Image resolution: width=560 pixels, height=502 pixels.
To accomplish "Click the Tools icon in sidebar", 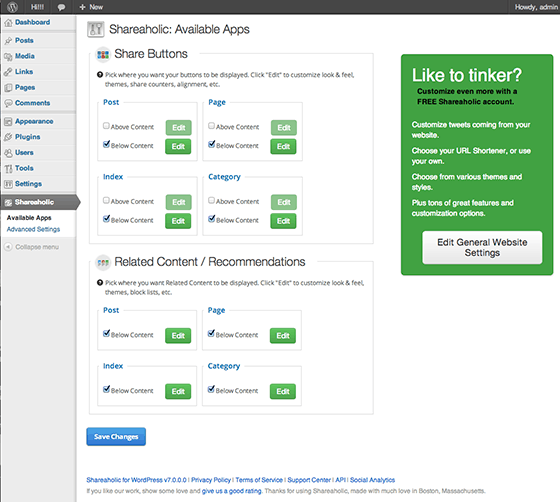I will click(x=8, y=169).
